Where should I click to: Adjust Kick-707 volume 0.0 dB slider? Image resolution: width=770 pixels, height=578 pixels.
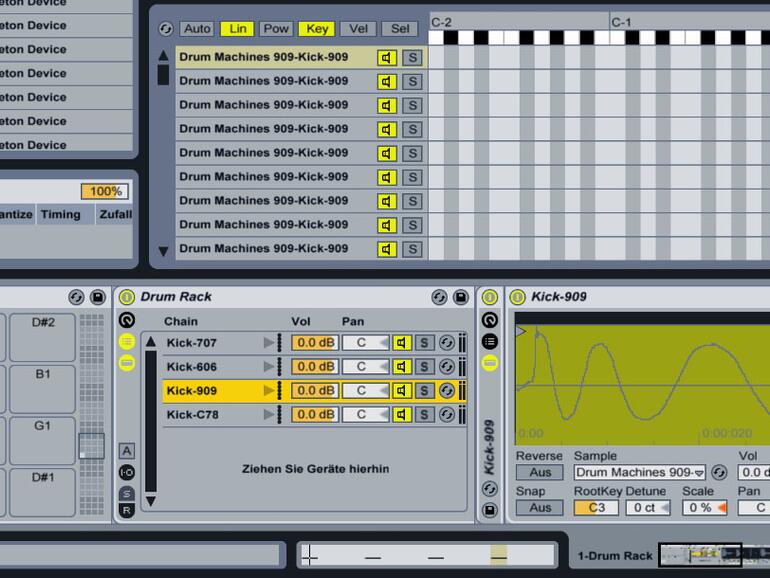(x=315, y=343)
